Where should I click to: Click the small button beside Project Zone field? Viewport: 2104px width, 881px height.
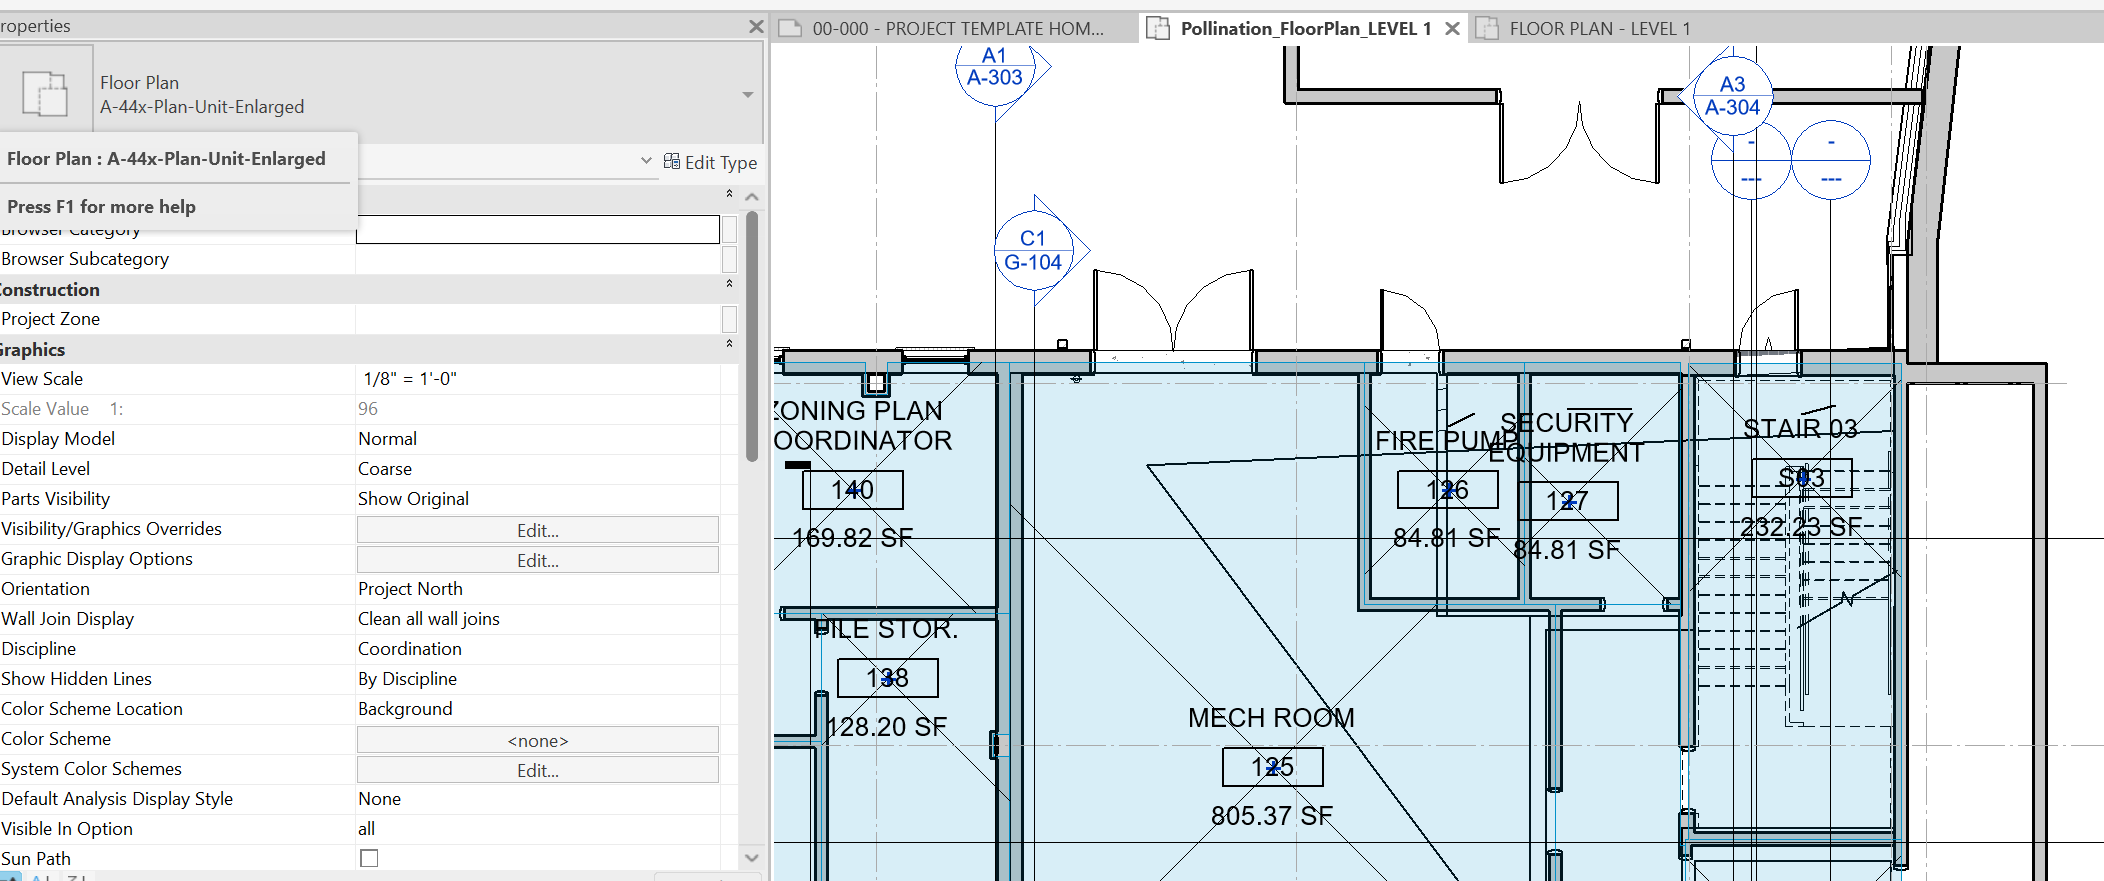729,319
